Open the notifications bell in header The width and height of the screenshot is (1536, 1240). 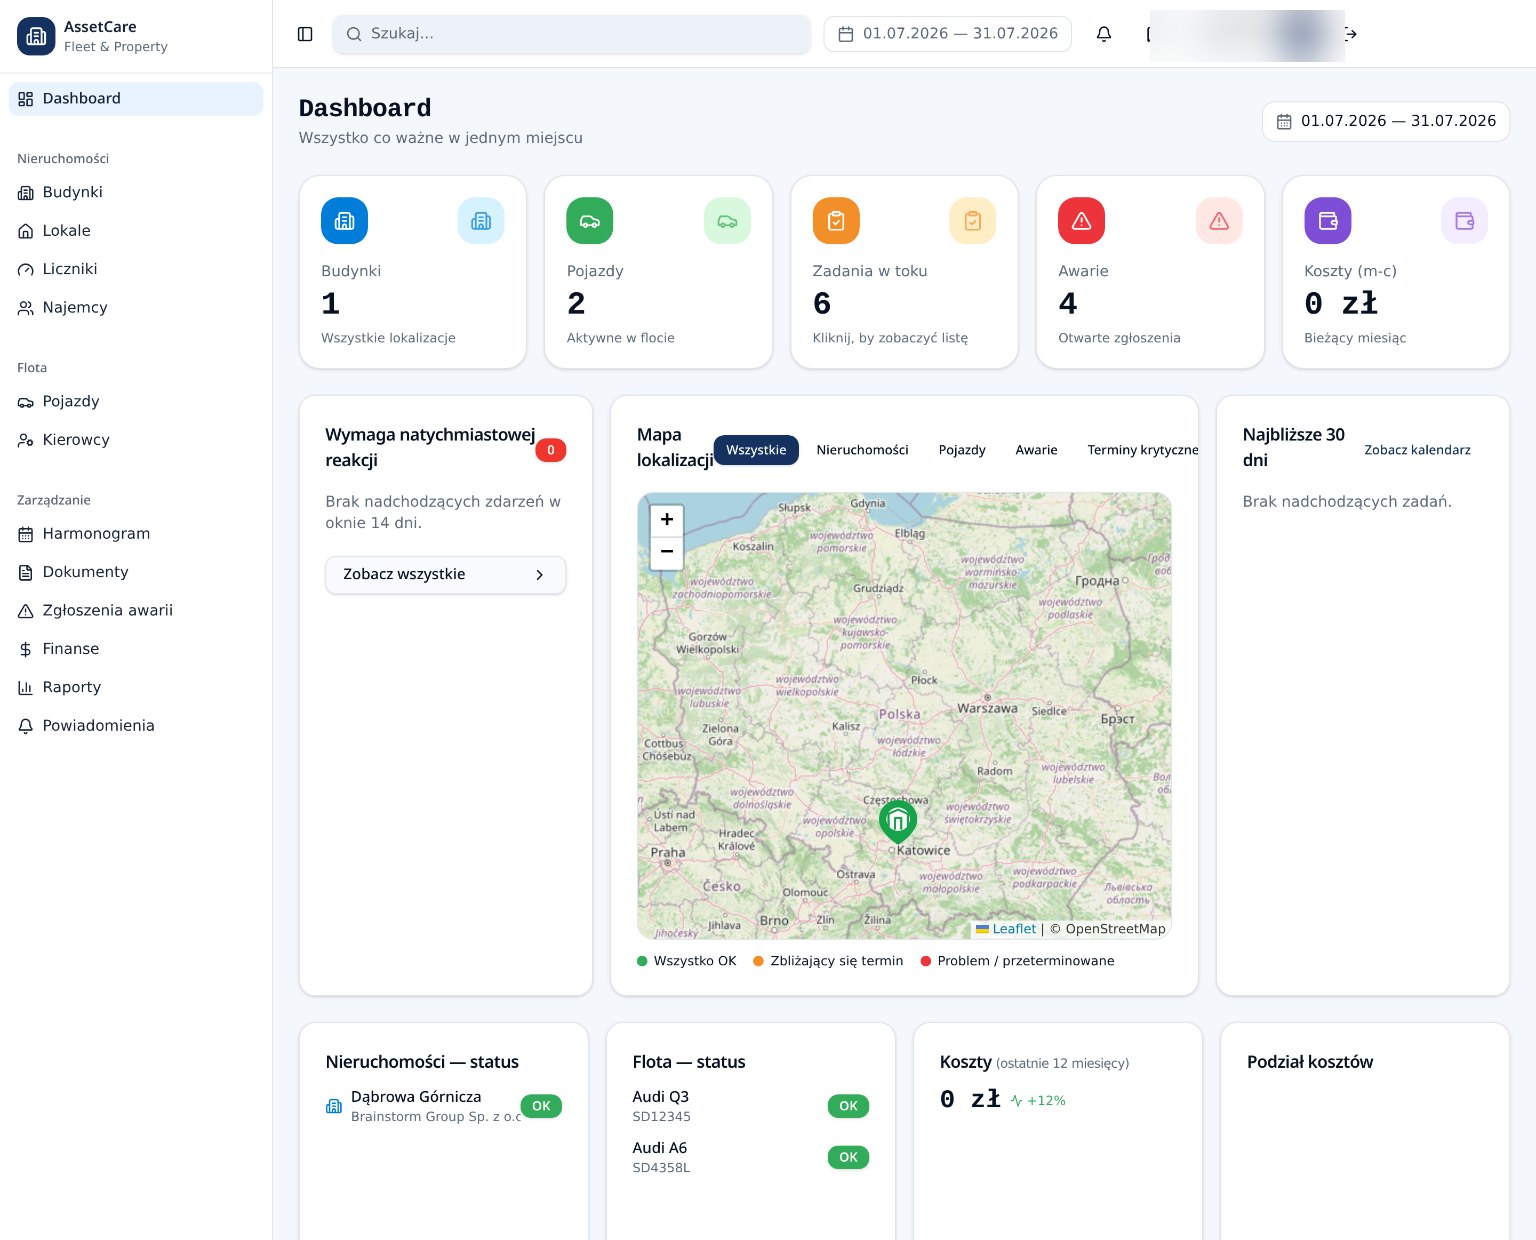1104,34
